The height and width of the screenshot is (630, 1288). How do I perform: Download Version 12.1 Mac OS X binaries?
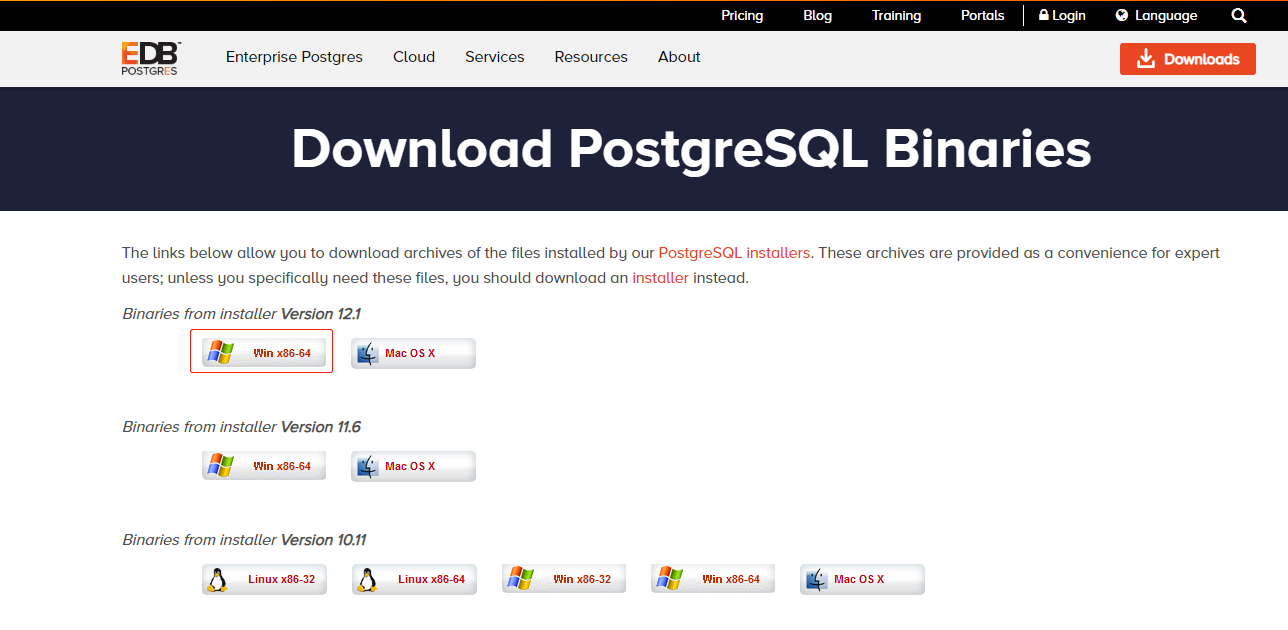pos(413,353)
